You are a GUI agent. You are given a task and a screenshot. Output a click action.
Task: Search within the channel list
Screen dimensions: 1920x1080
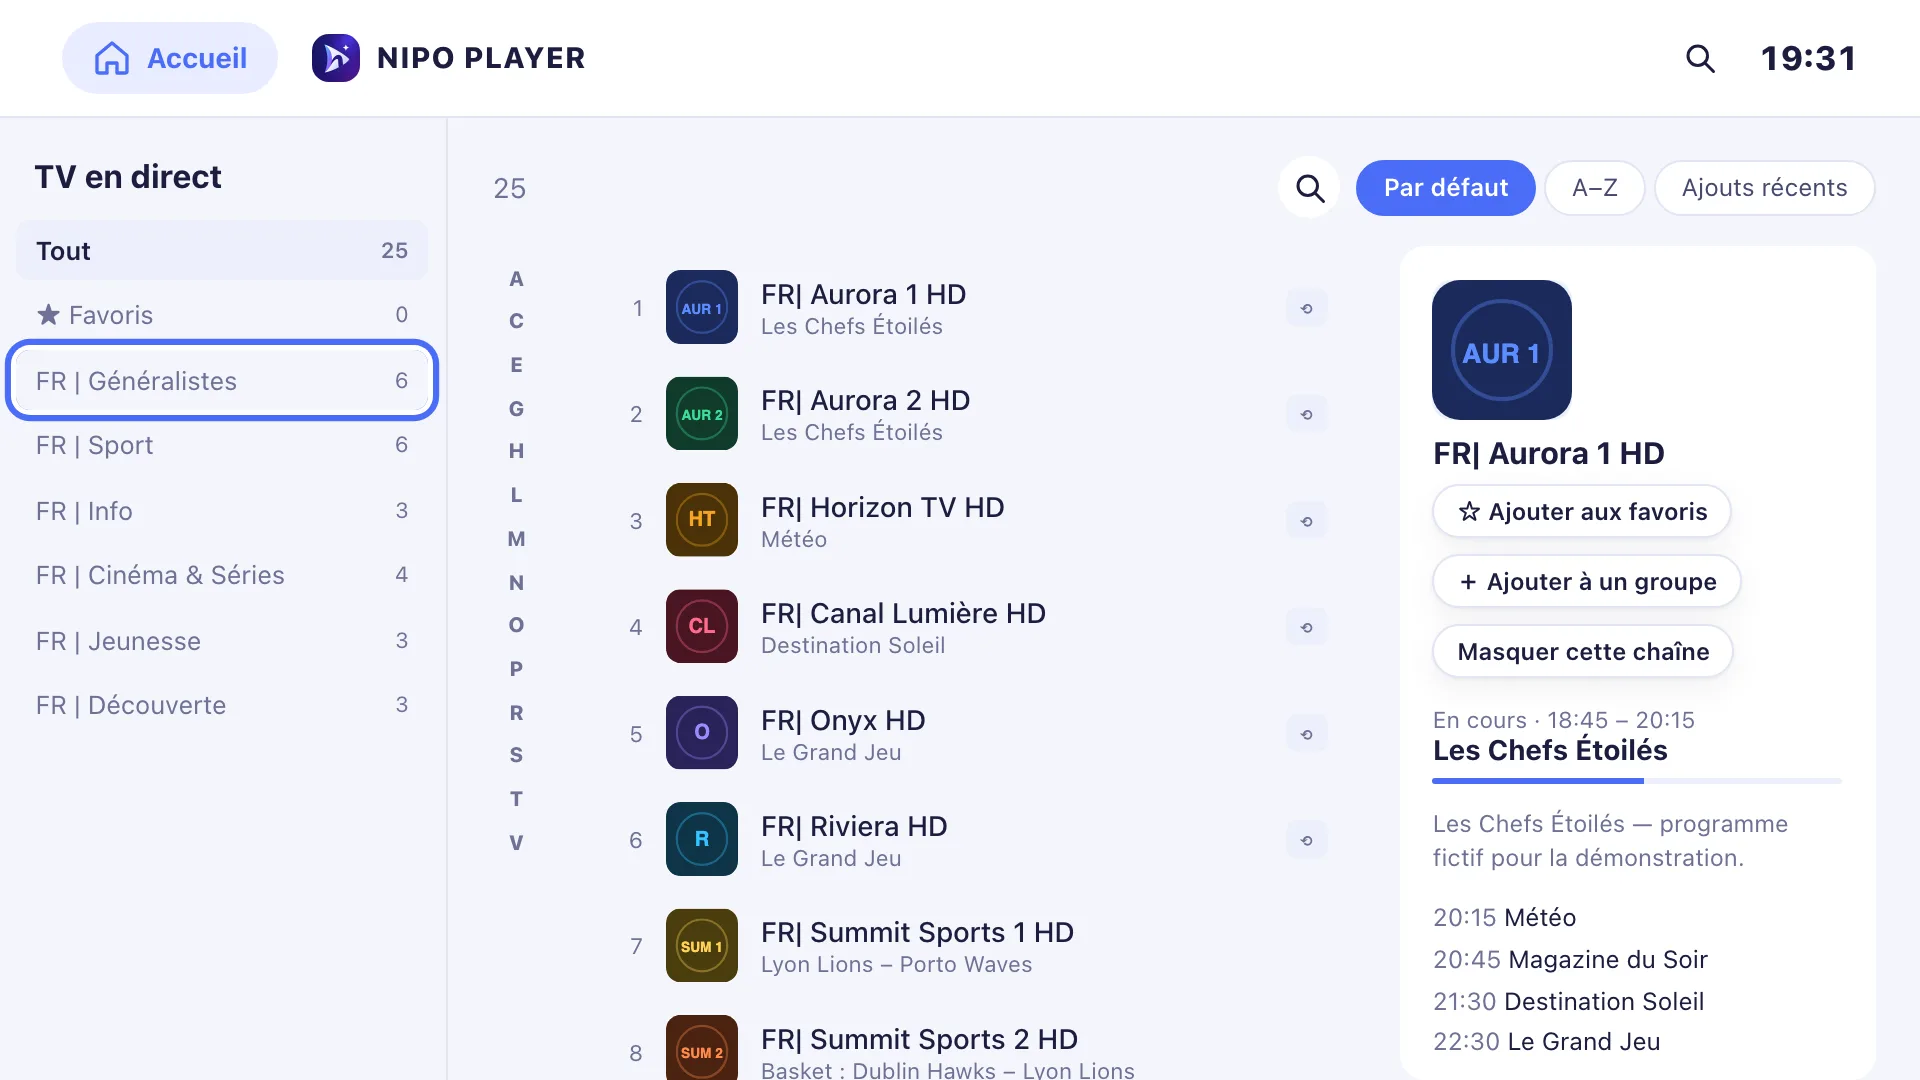point(1309,188)
